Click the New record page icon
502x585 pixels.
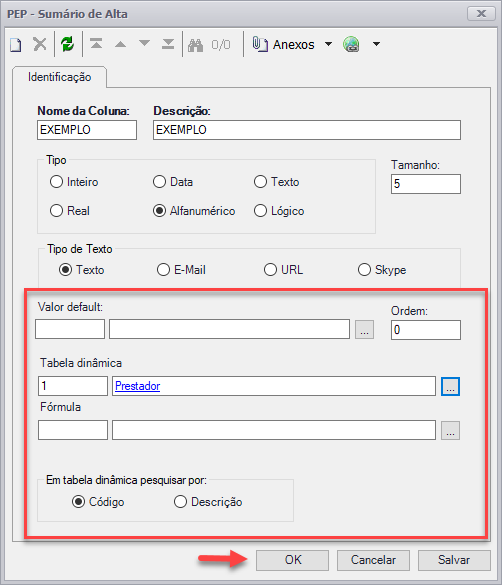16,45
